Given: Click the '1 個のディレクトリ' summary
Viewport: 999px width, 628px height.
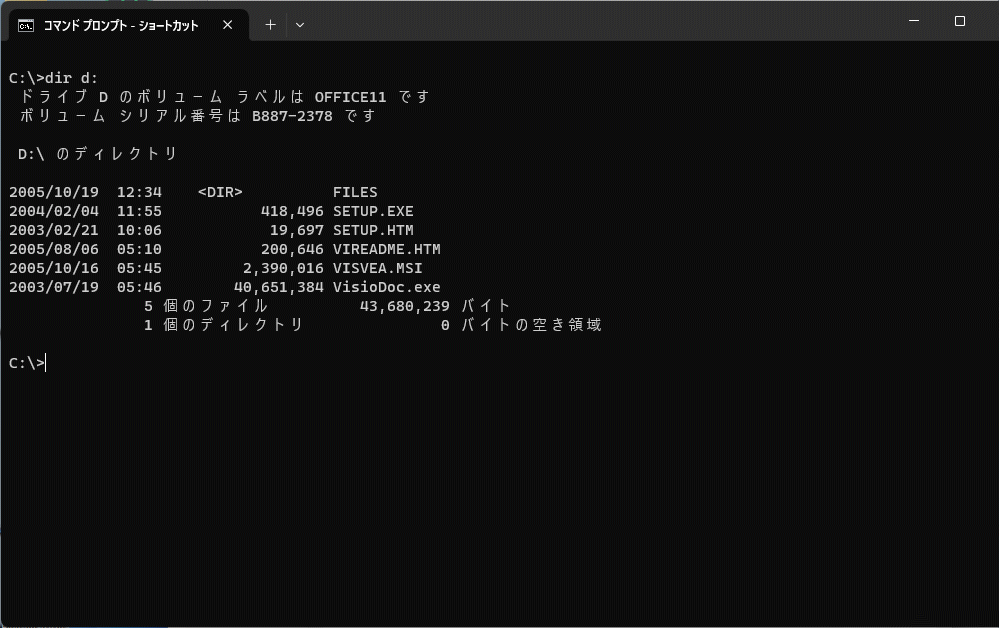Looking at the screenshot, I should coord(224,325).
